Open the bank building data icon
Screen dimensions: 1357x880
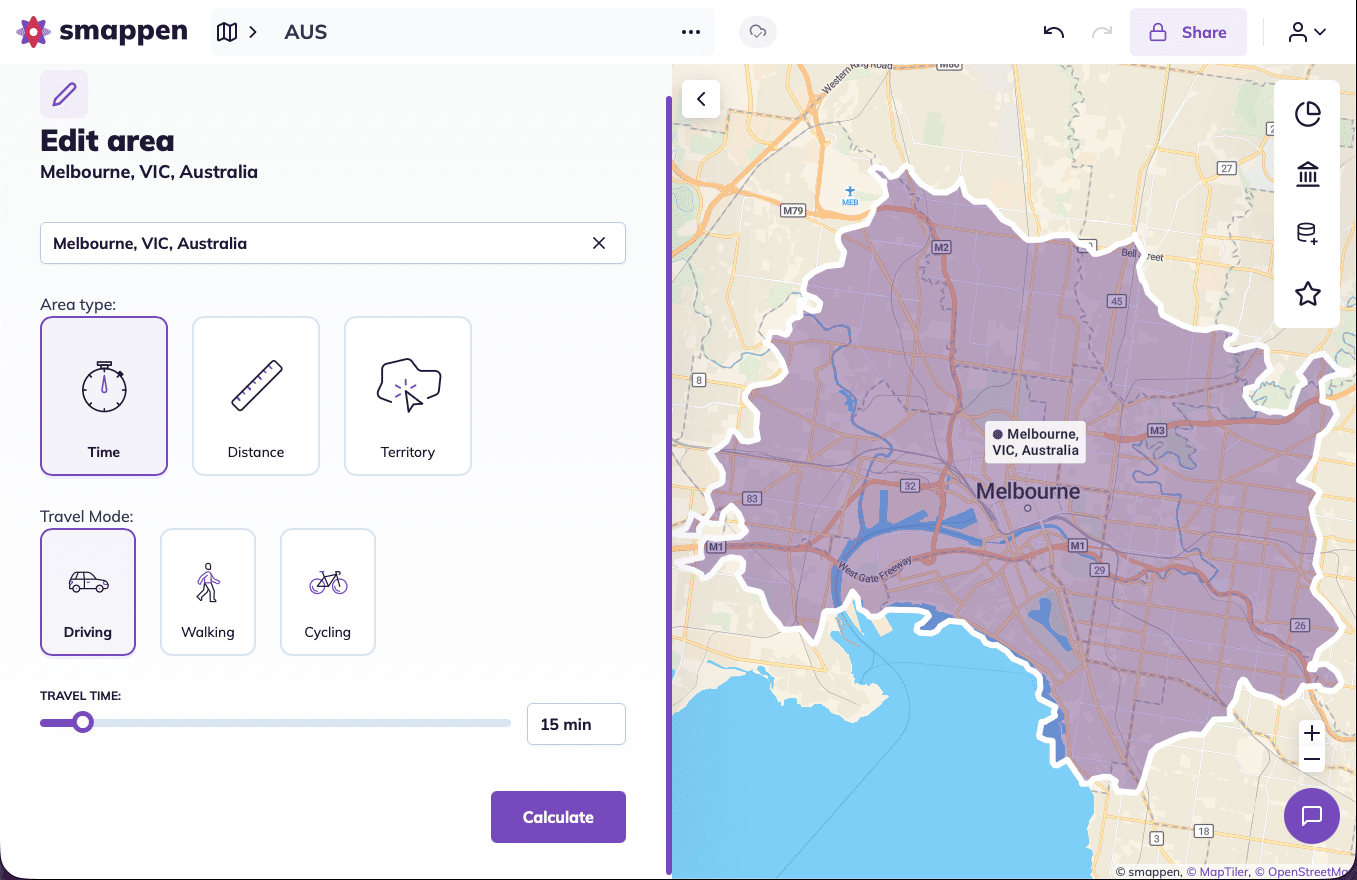[1307, 175]
